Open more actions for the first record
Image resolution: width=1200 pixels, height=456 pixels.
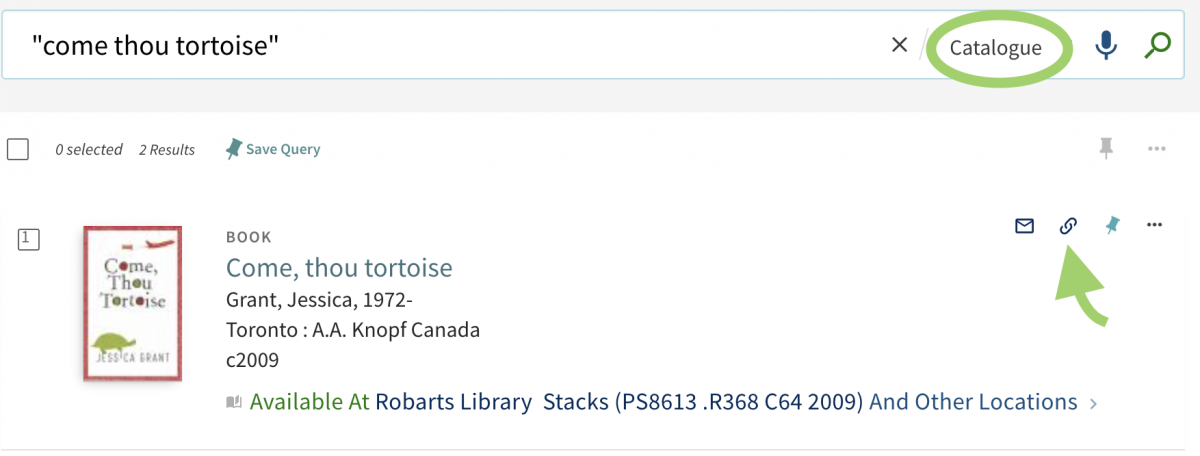click(x=1155, y=225)
